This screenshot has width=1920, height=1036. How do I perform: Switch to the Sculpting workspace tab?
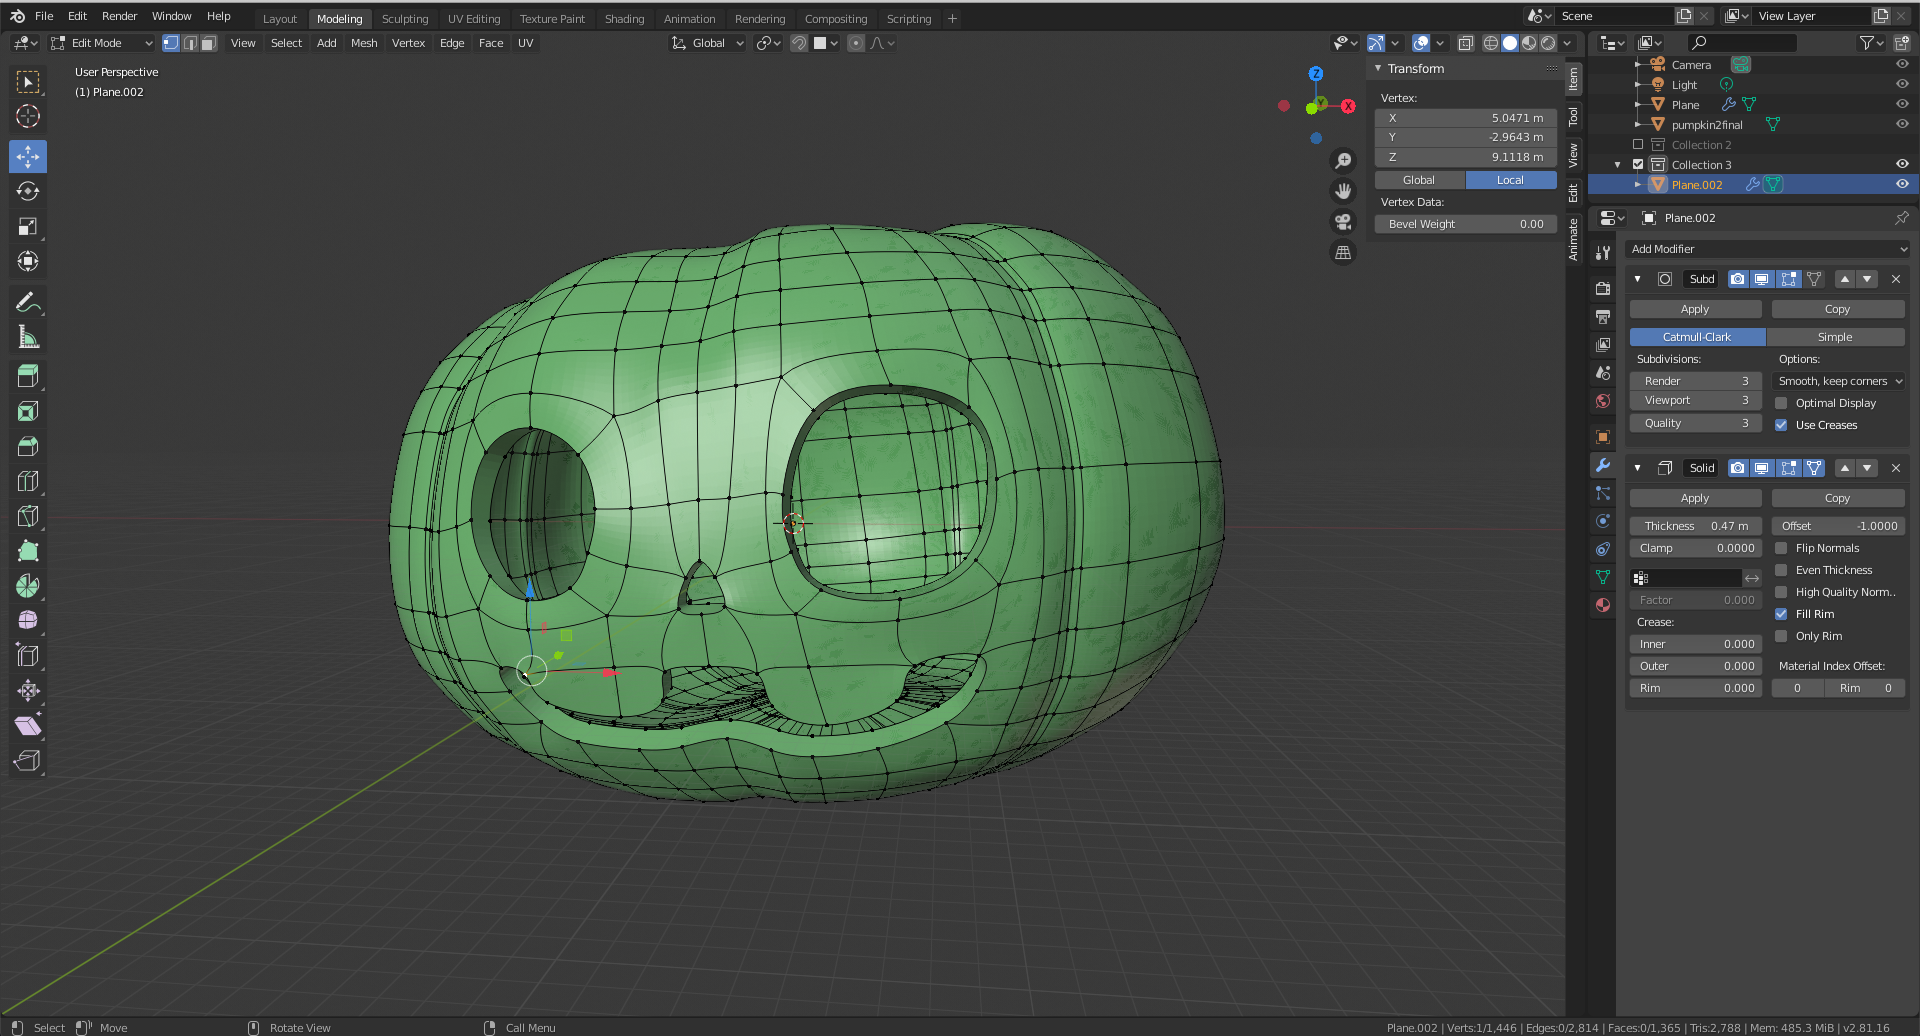click(x=405, y=19)
